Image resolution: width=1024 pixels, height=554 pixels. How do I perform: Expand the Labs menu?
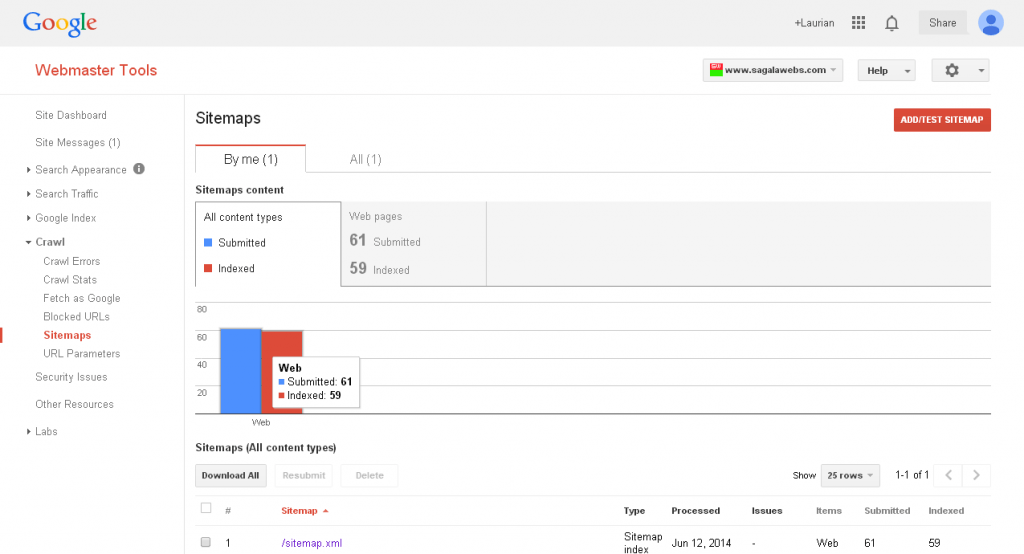point(29,432)
